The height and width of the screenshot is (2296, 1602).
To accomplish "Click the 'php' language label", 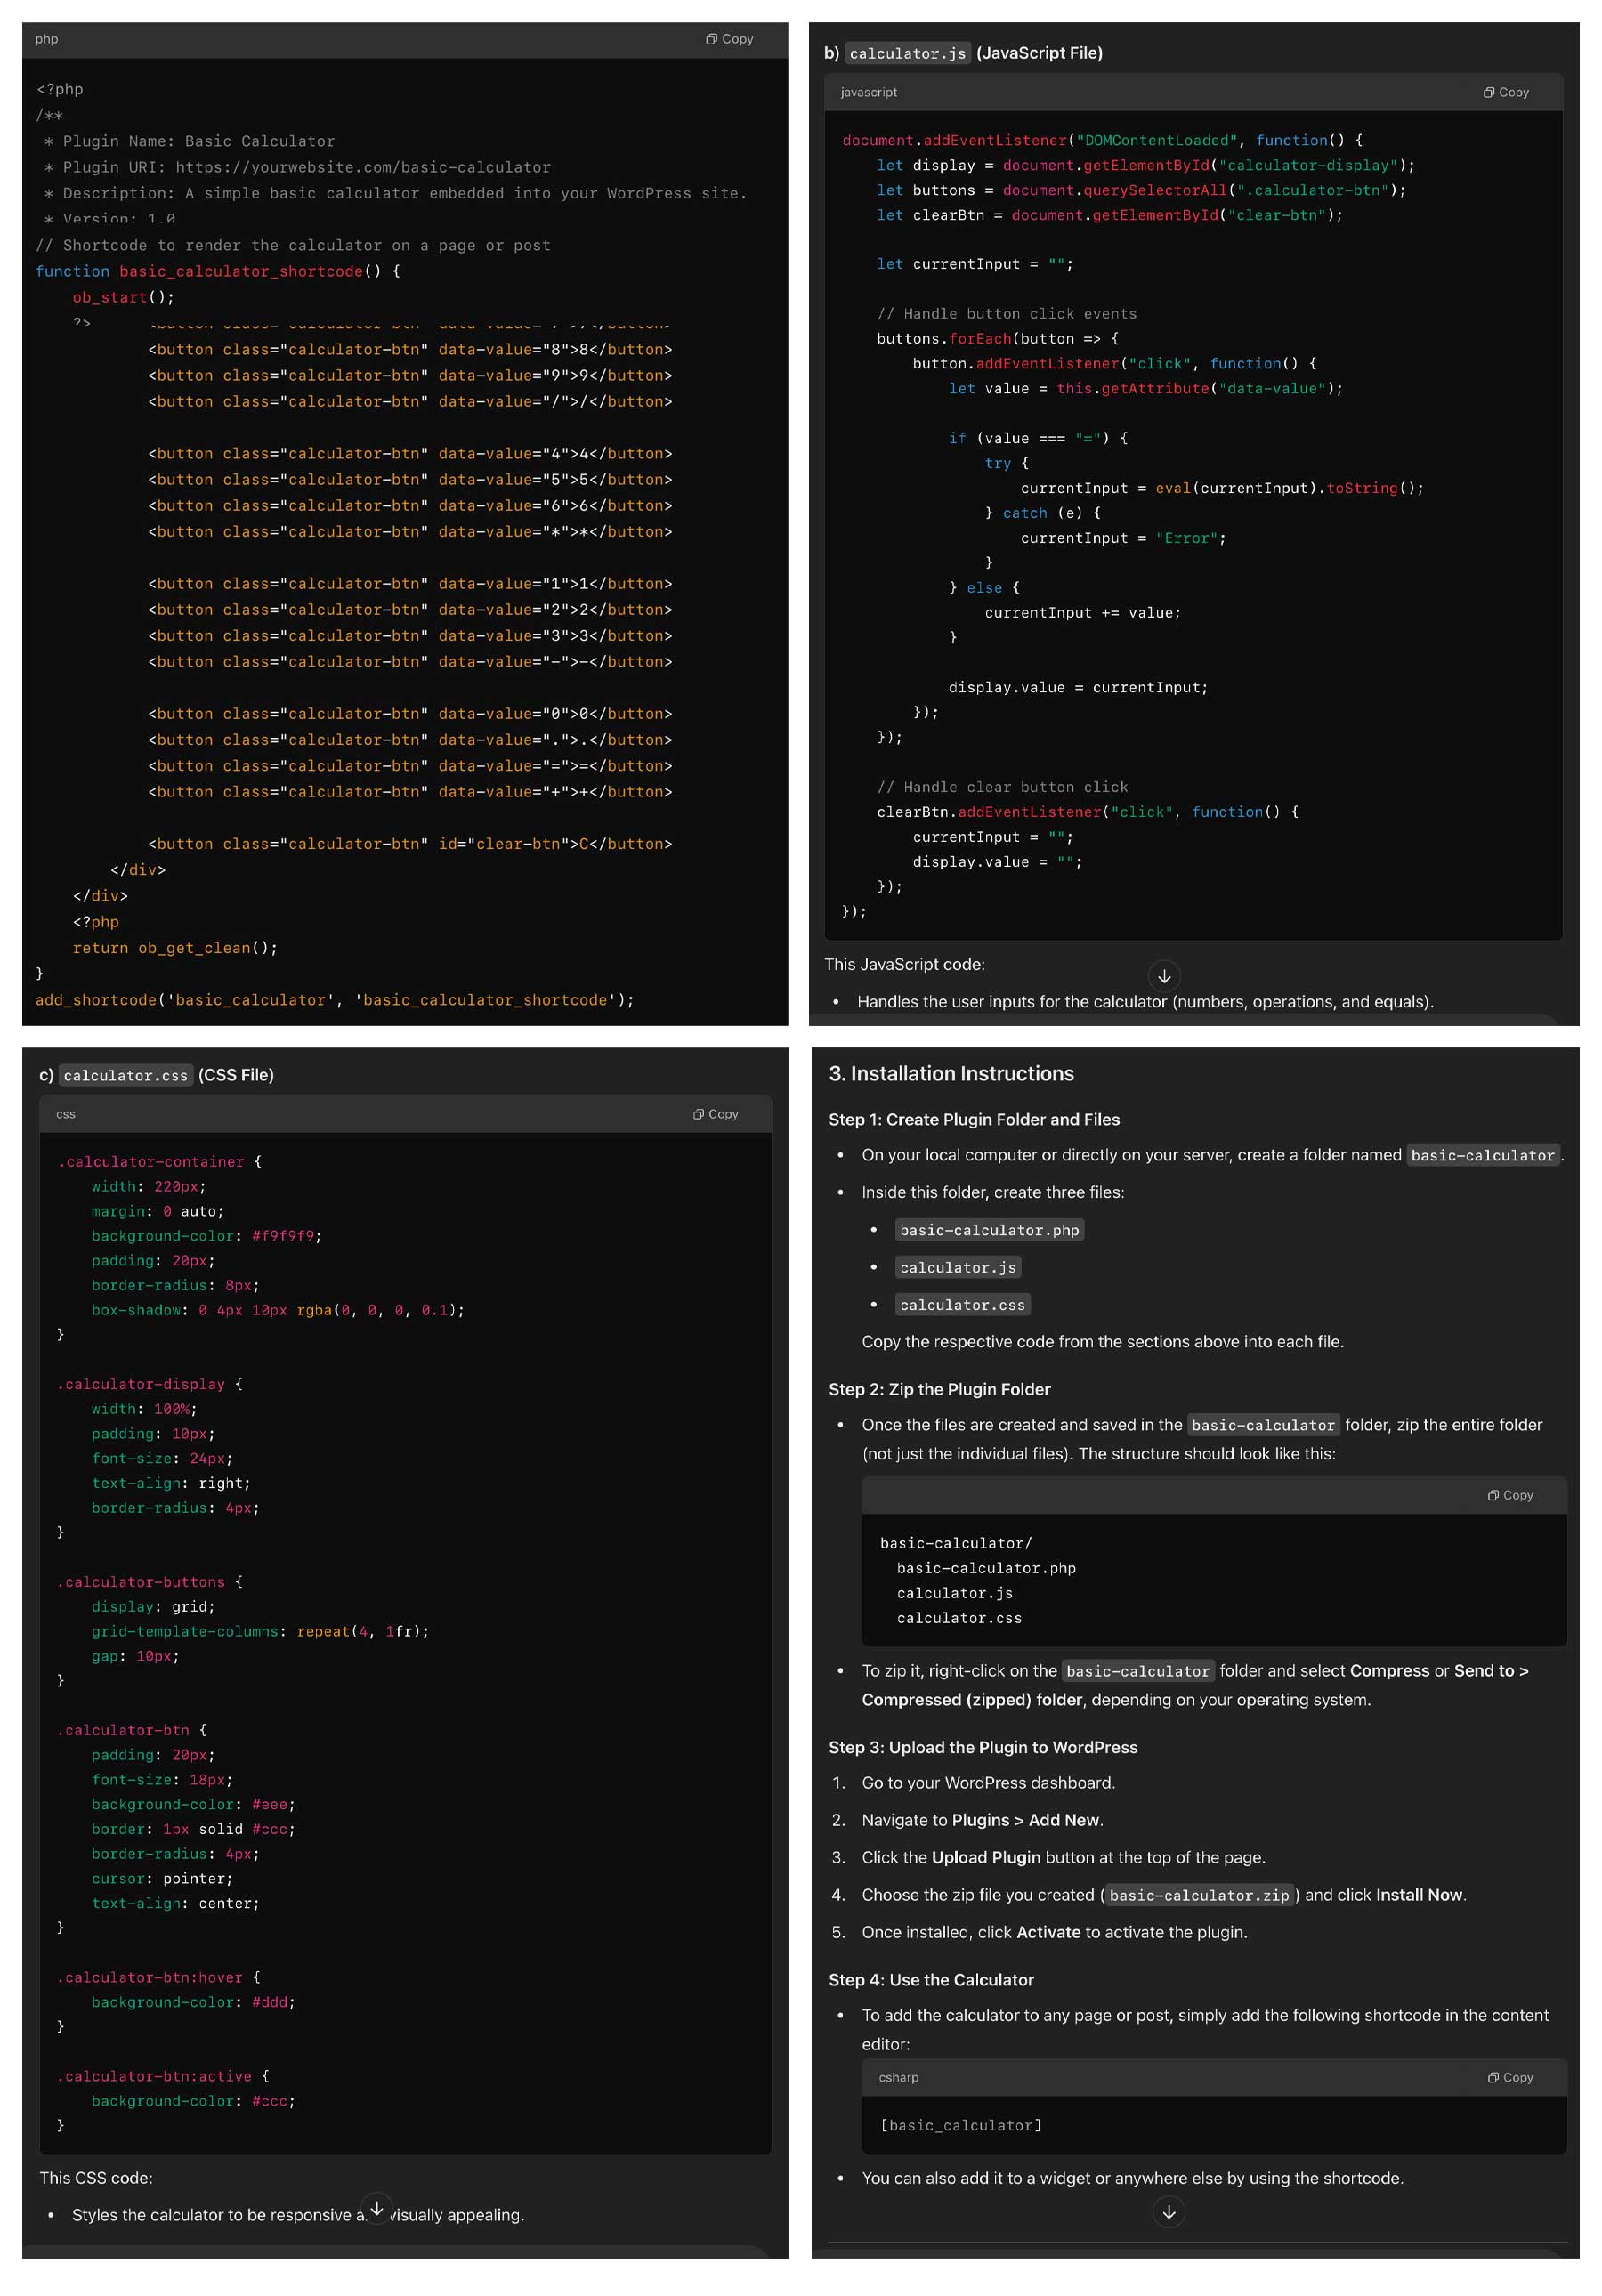I will pos(46,38).
